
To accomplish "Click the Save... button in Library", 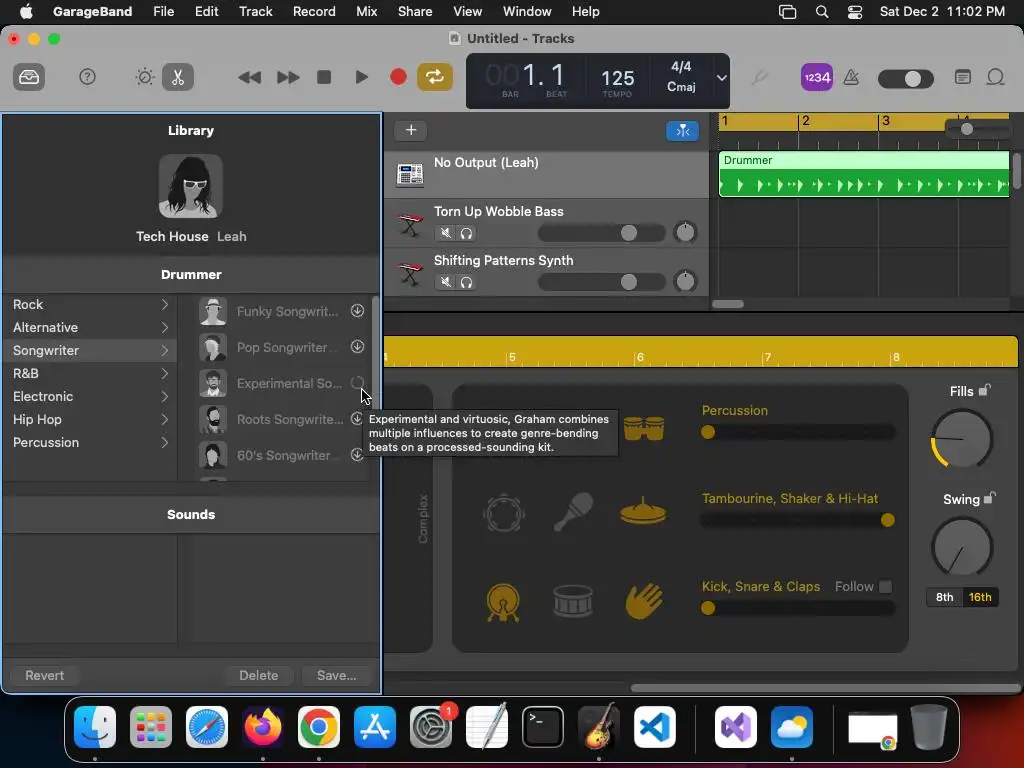I will click(x=336, y=675).
